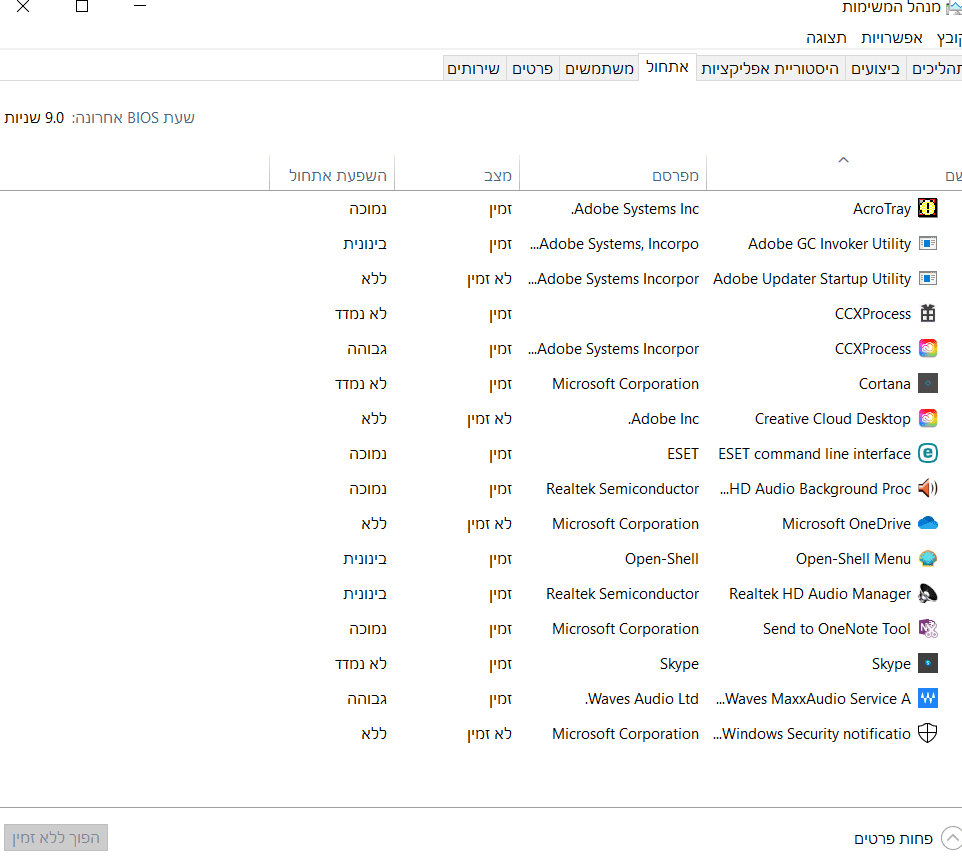The image size is (962, 857).
Task: Click the status cell of Windows Security notification
Action: (489, 734)
